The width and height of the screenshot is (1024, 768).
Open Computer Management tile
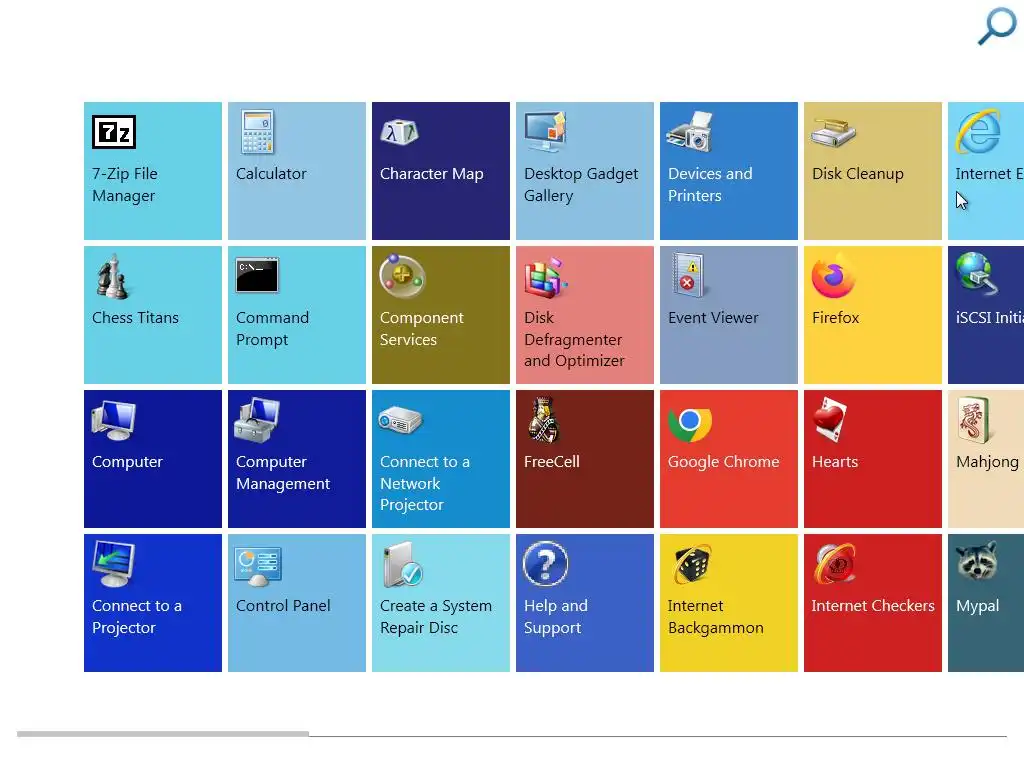297,459
